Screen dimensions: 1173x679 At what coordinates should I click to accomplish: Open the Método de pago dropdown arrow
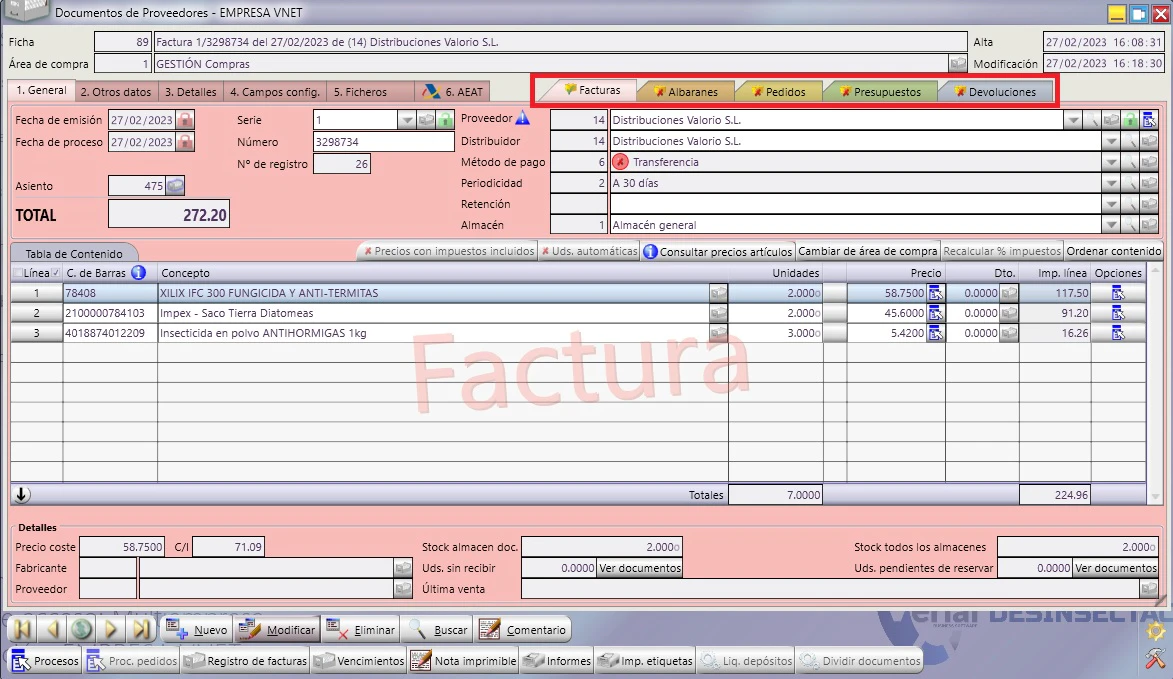[x=1111, y=162]
